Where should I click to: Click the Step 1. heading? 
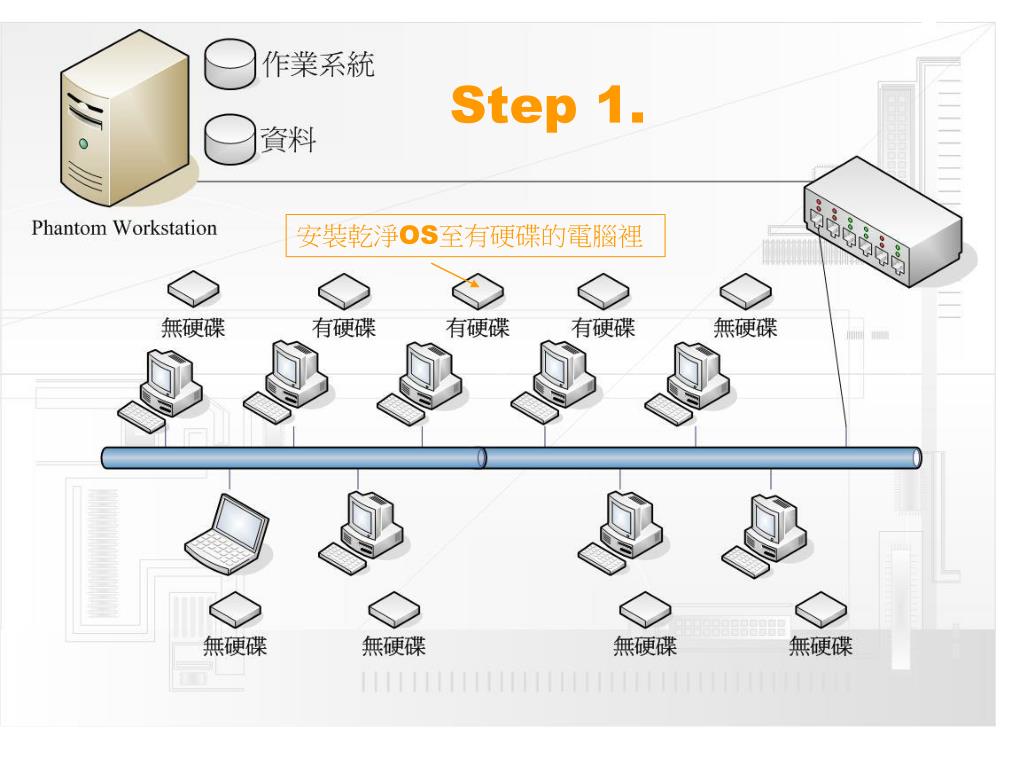[x=547, y=106]
